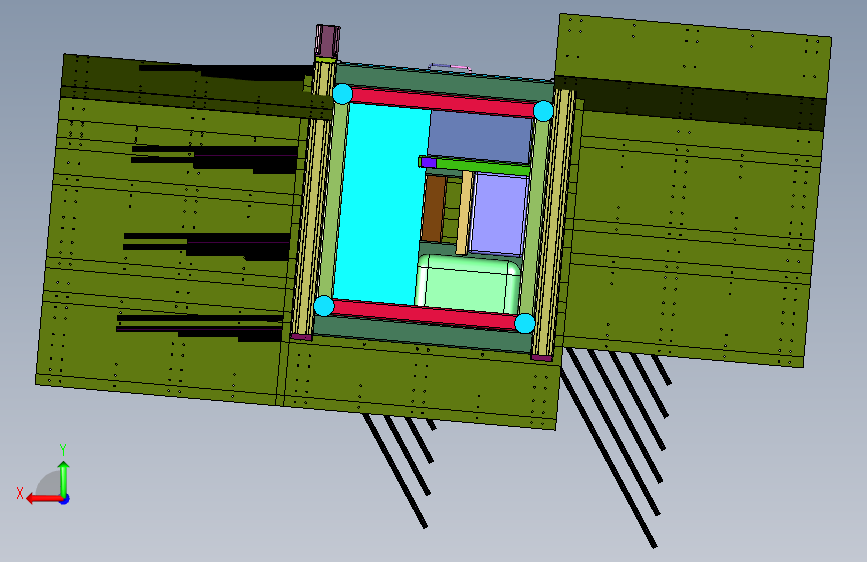Select the upper red crossbar
Viewport: 867px width, 562px height.
443,102
